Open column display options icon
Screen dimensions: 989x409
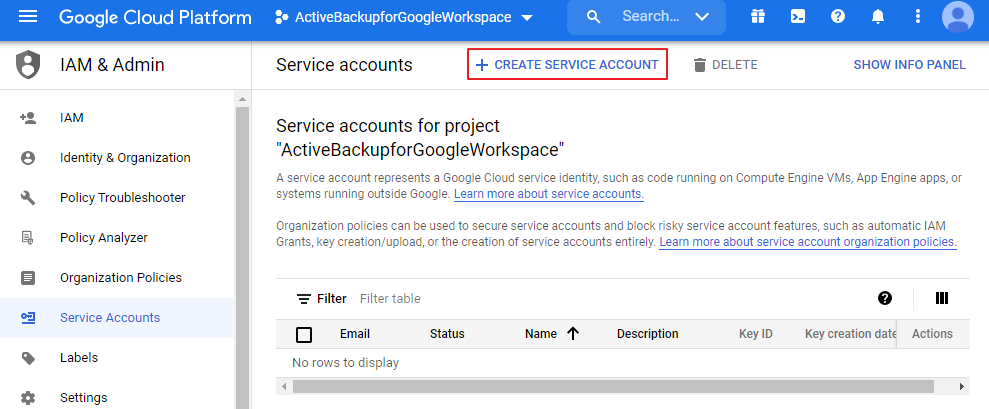click(941, 298)
